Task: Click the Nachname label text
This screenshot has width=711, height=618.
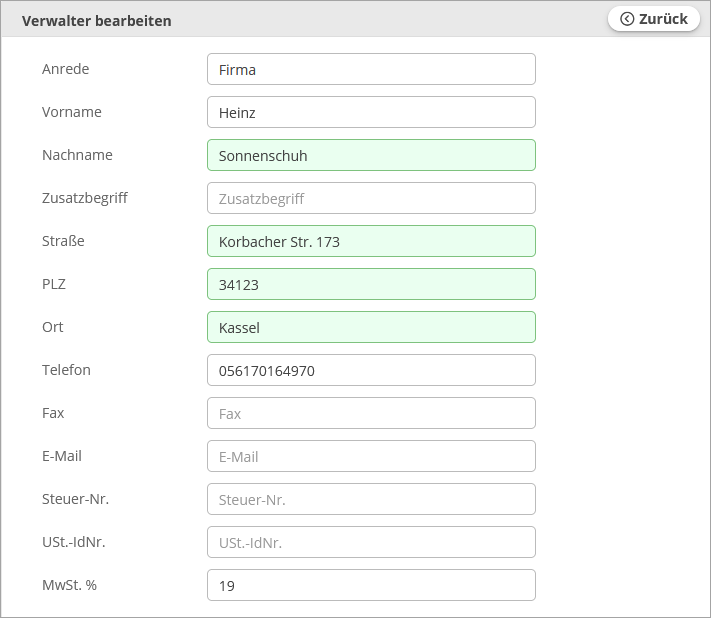Action: pyautogui.click(x=77, y=155)
